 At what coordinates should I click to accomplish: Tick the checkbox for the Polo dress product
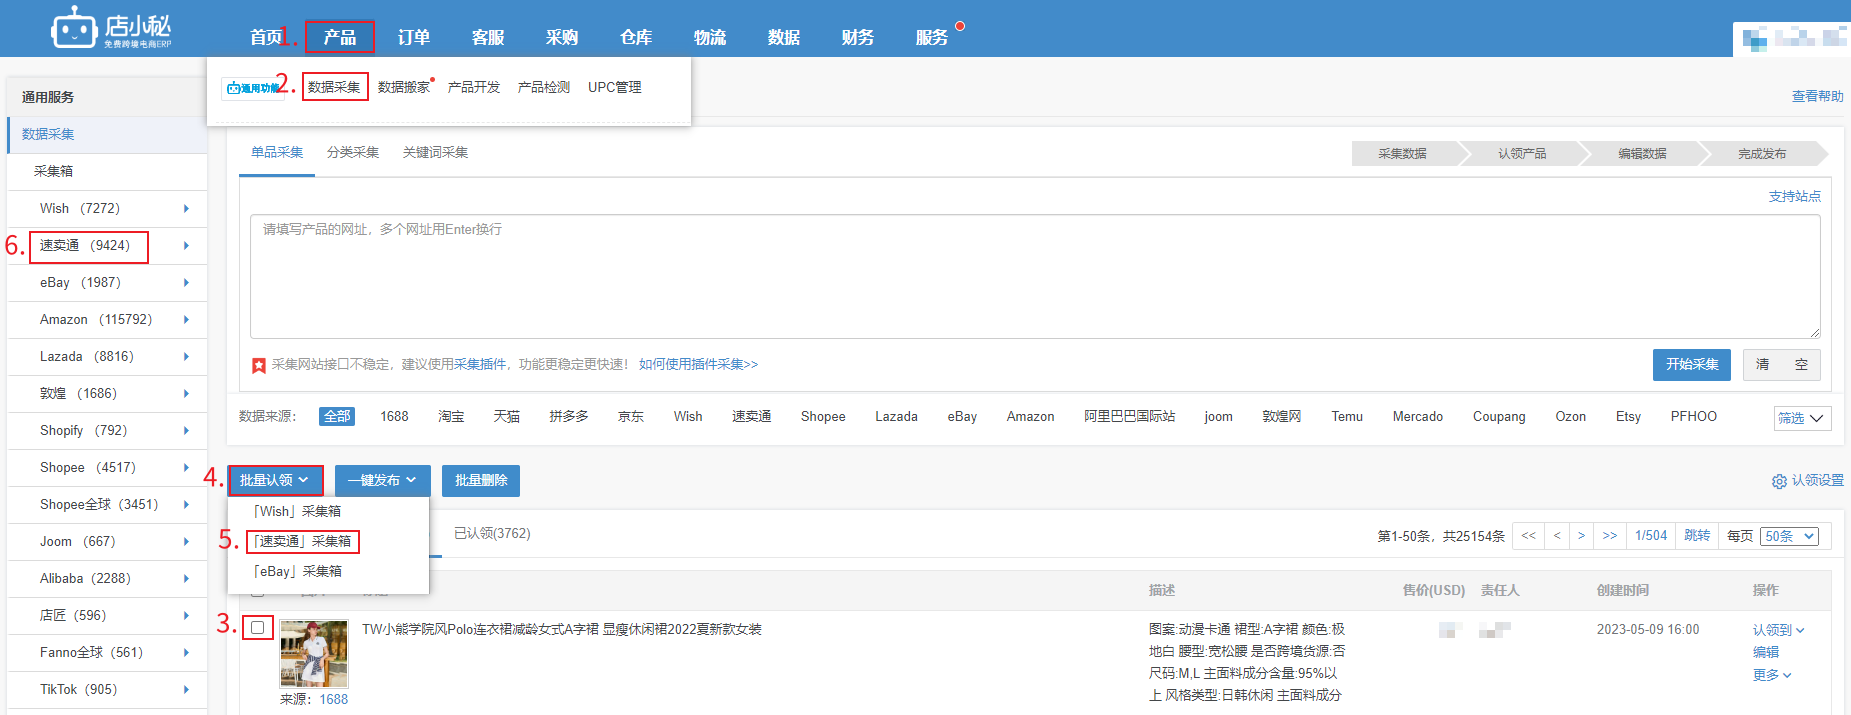tap(258, 627)
